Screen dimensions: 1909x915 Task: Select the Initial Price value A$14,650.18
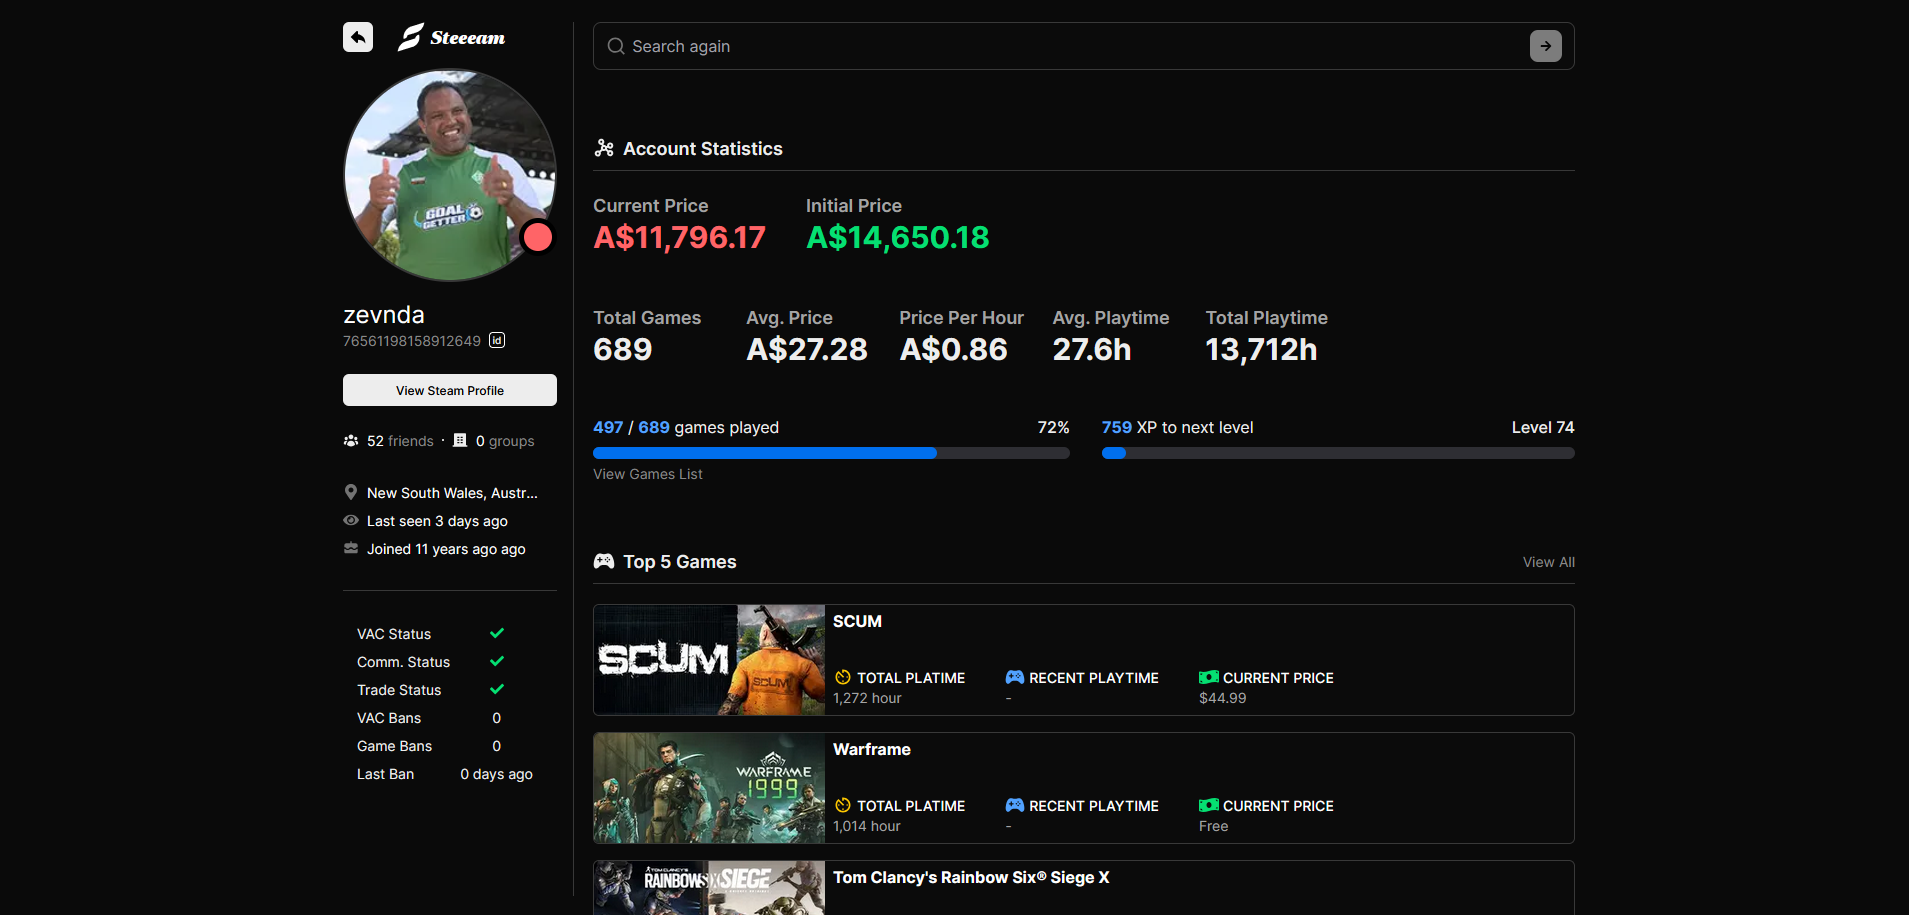pos(898,237)
